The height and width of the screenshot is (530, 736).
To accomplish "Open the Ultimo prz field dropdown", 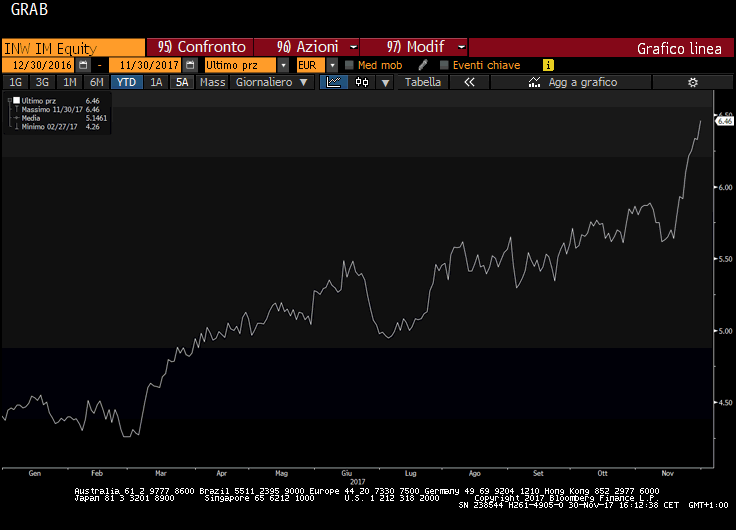I will pos(284,65).
